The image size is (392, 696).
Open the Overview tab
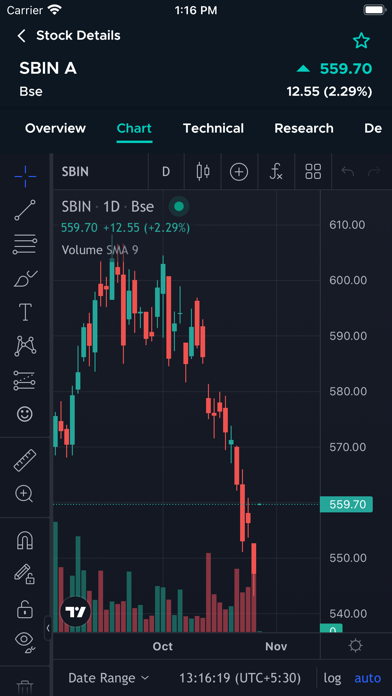55,128
